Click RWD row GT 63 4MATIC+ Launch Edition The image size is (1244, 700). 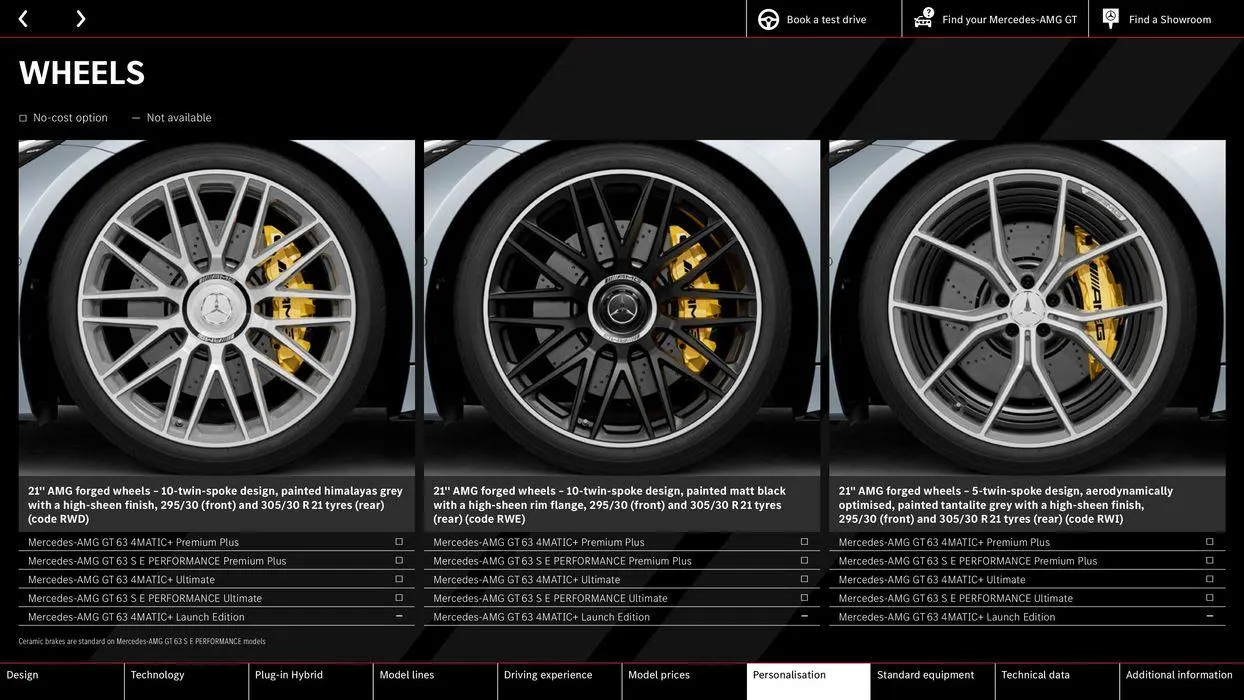[216, 617]
